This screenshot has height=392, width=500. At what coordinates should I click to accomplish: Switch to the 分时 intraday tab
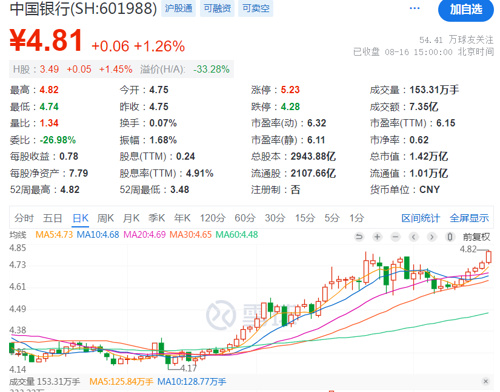point(24,218)
